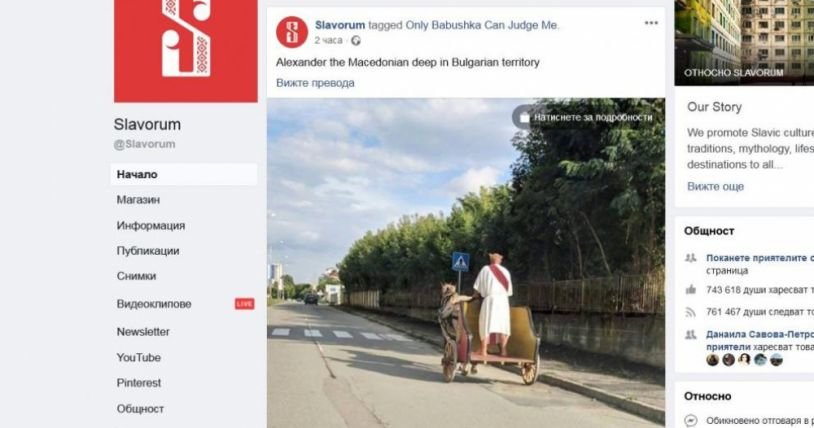
Task: Open the chariot photo in the post
Action: point(466,263)
